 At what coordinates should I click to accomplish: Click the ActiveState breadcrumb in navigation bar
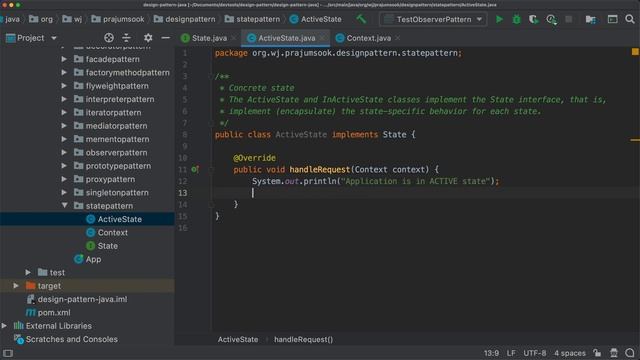coord(316,19)
